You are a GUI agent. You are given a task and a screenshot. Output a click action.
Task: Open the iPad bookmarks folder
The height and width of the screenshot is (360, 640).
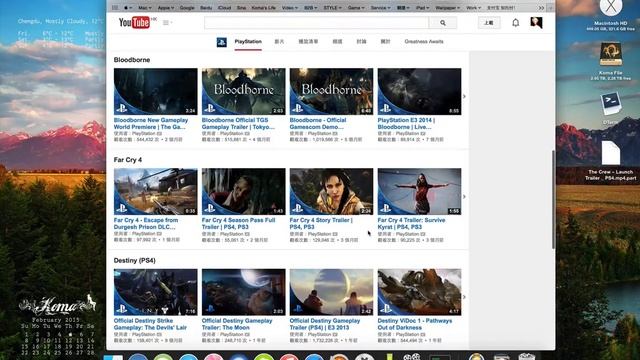coord(422,8)
